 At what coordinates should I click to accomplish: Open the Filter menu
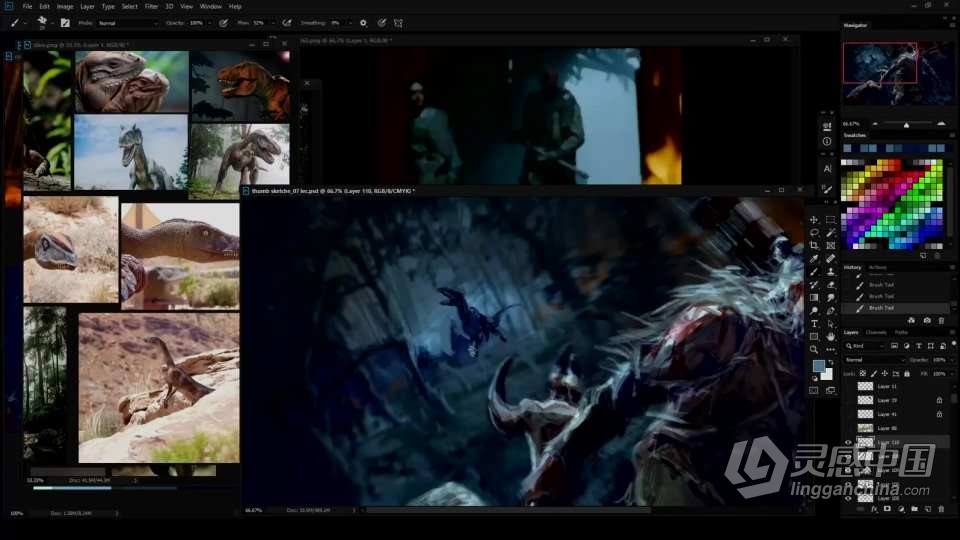click(151, 6)
